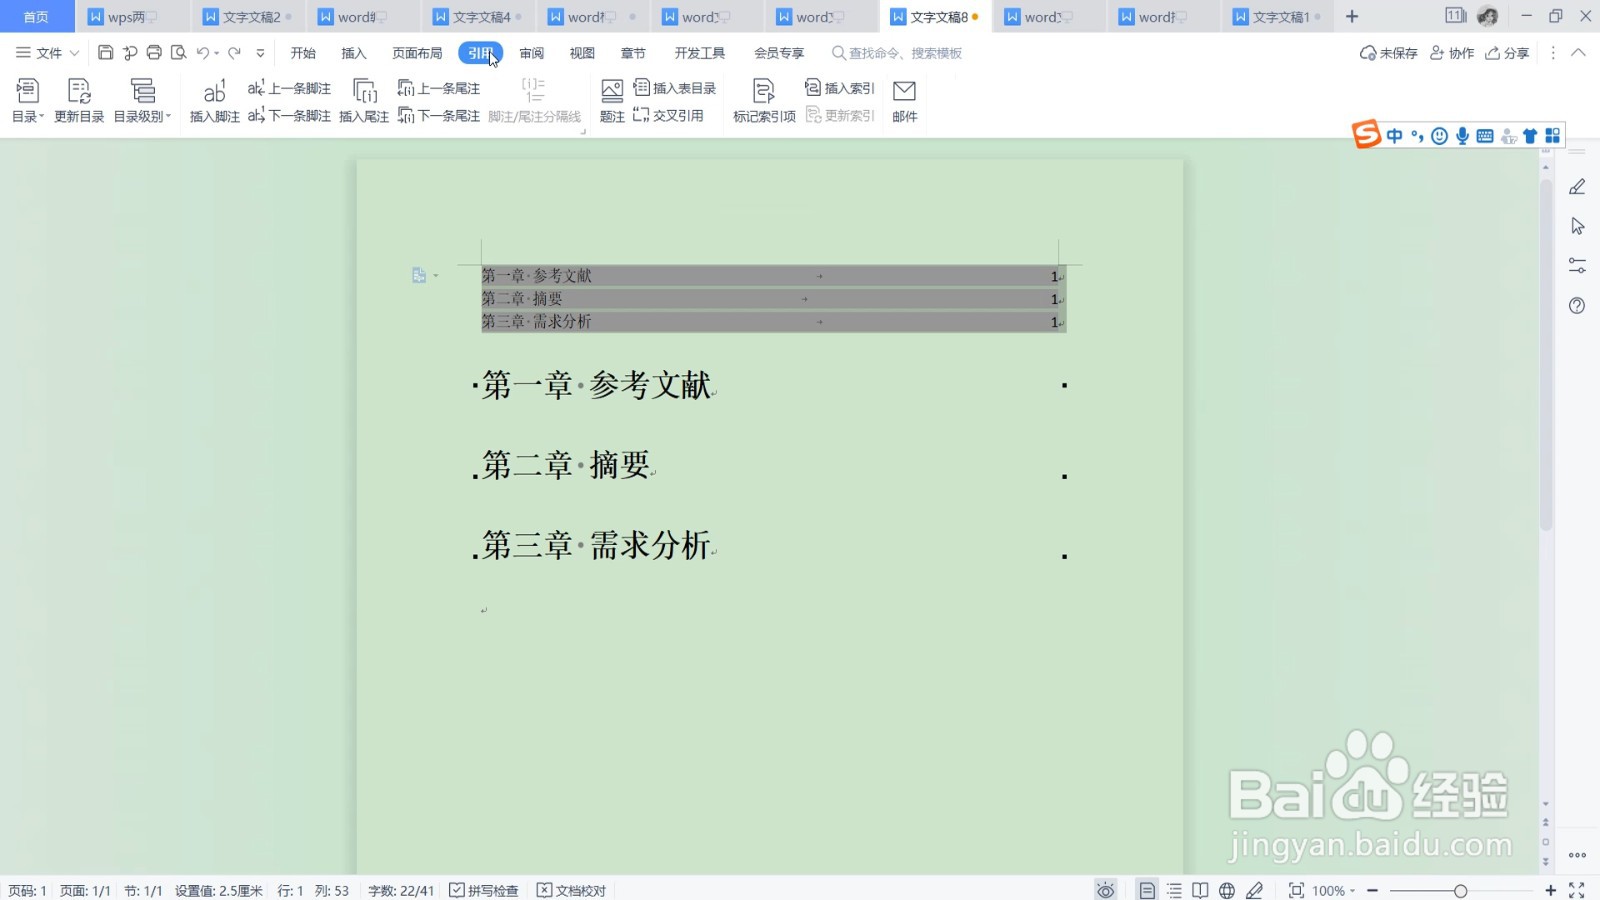Viewport: 1600px width, 900px height.
Task: Switch to the 视图 ribbon tab
Action: (582, 53)
